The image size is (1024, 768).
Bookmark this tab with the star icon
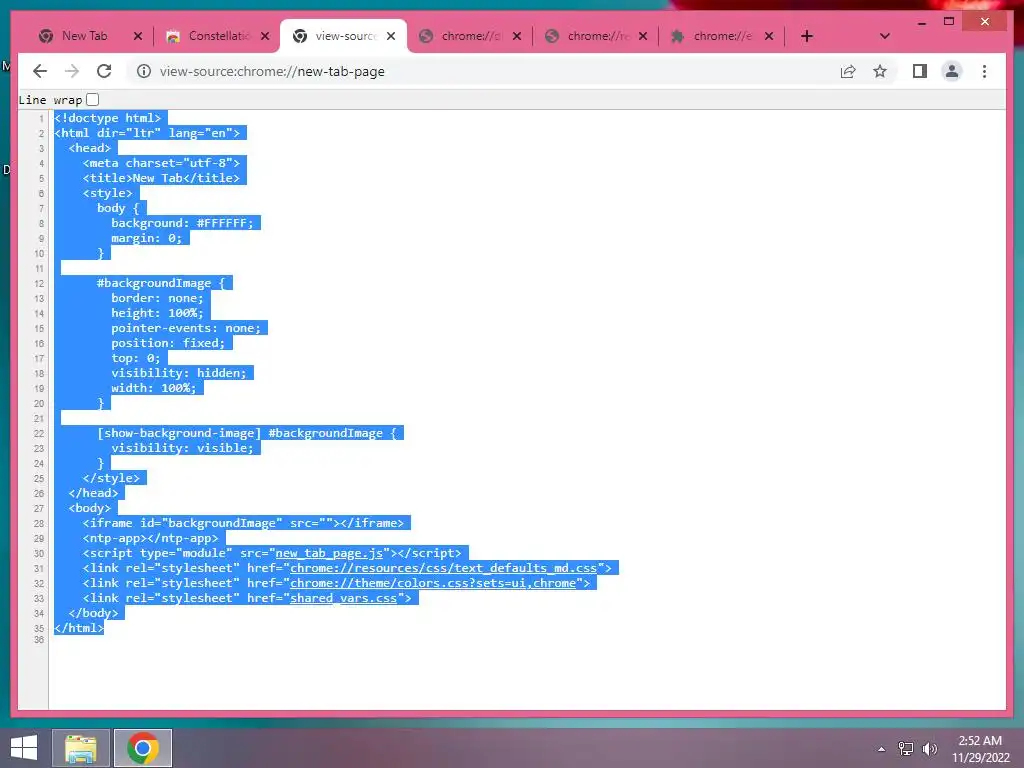(880, 71)
